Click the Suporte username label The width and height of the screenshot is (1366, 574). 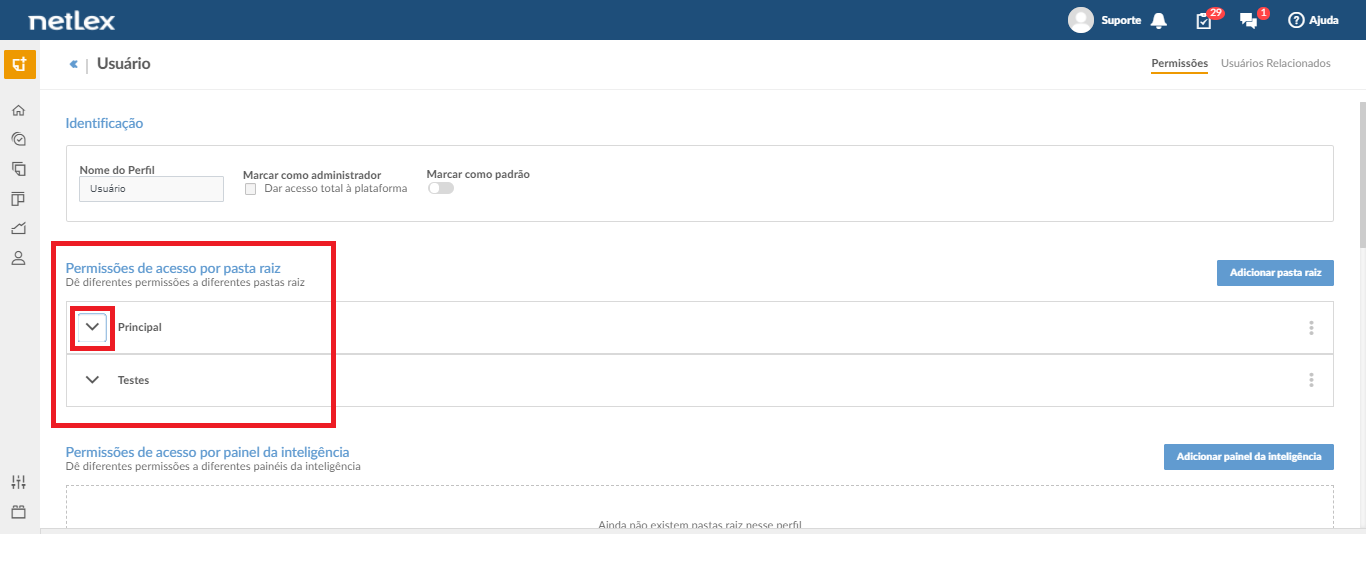[x=1121, y=20]
